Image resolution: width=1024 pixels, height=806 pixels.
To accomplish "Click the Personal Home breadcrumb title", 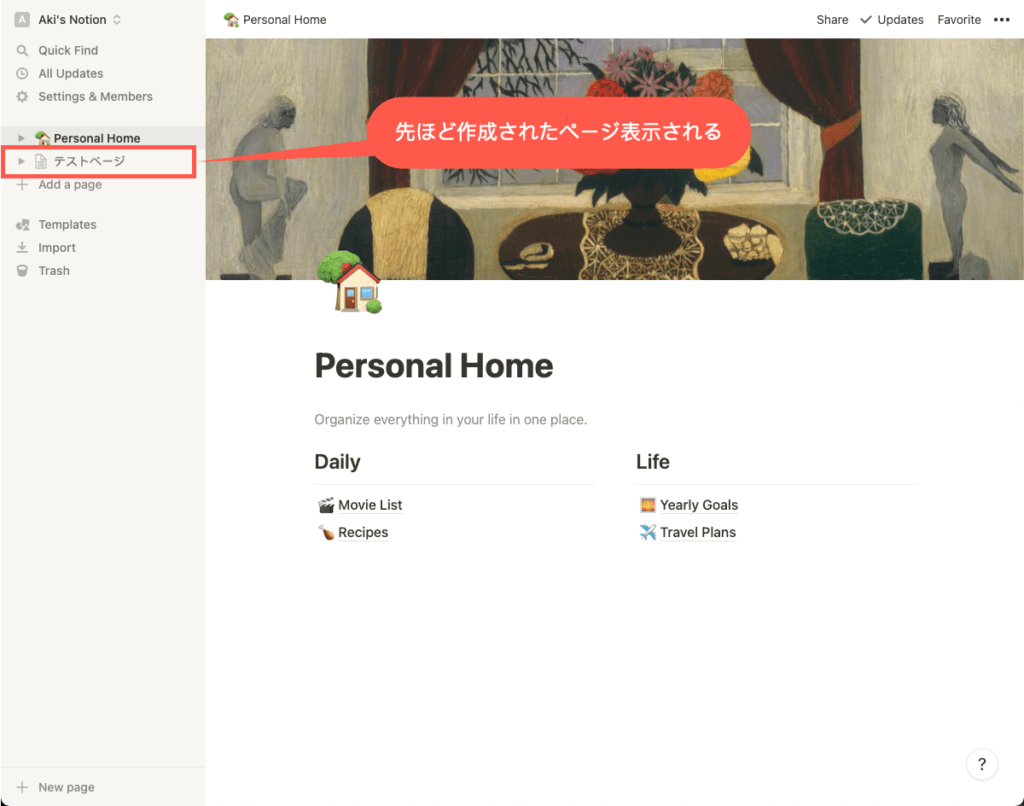I will point(285,20).
